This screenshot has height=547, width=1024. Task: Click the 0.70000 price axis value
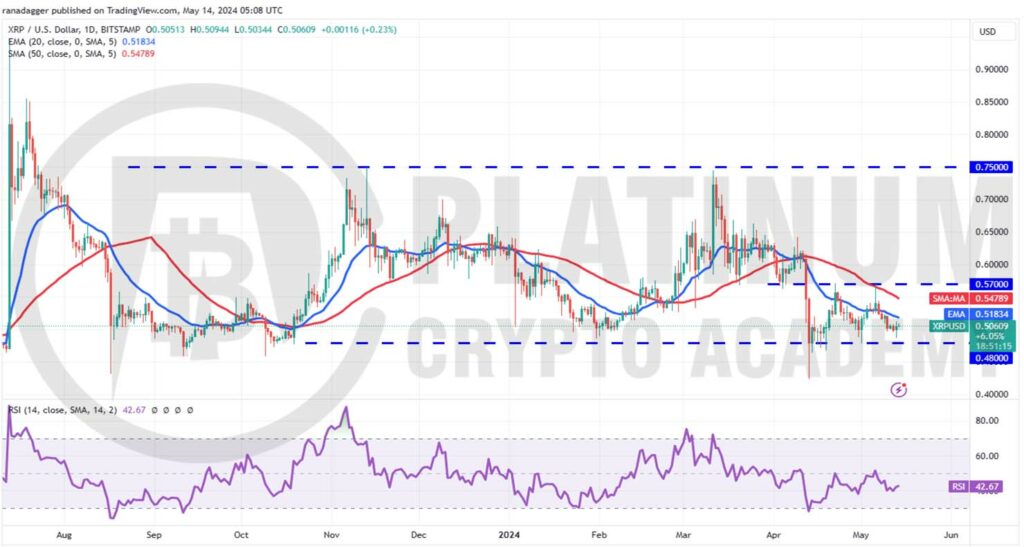click(x=991, y=199)
